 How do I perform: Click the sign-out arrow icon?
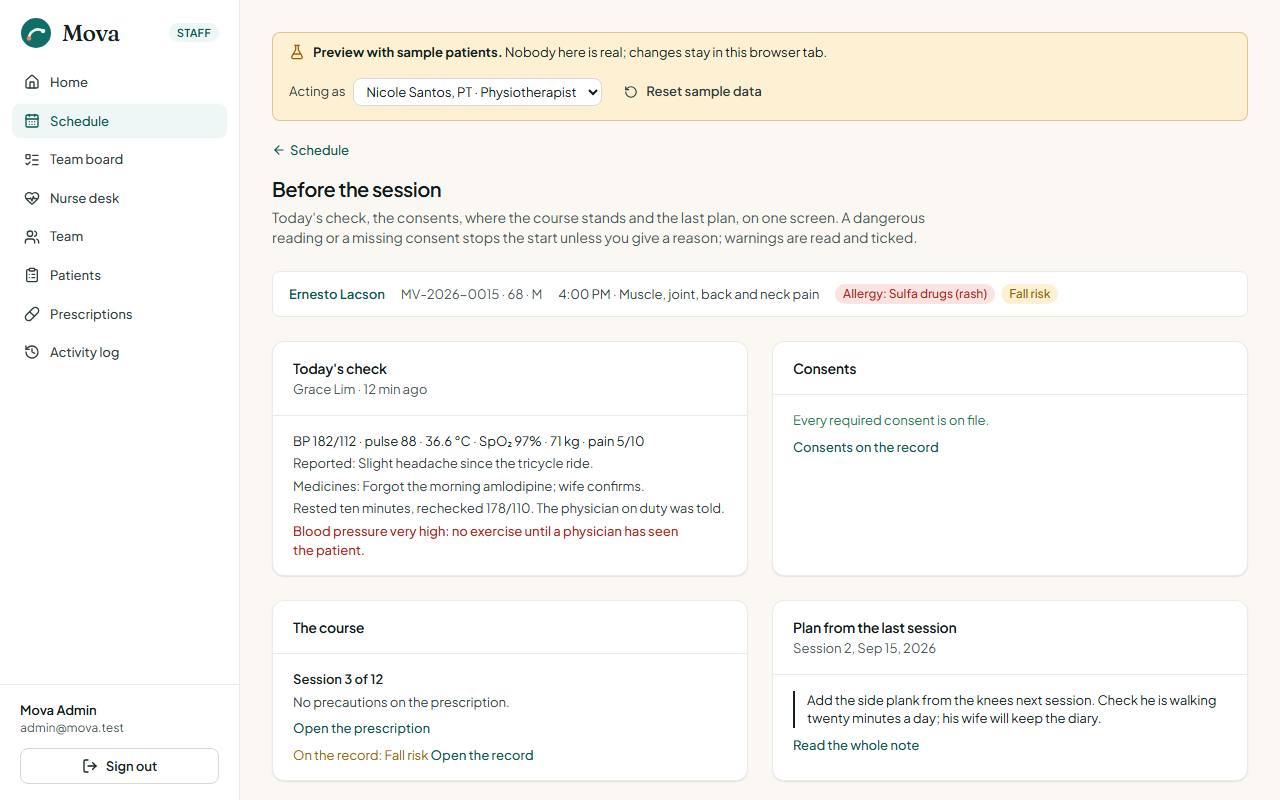coord(90,766)
